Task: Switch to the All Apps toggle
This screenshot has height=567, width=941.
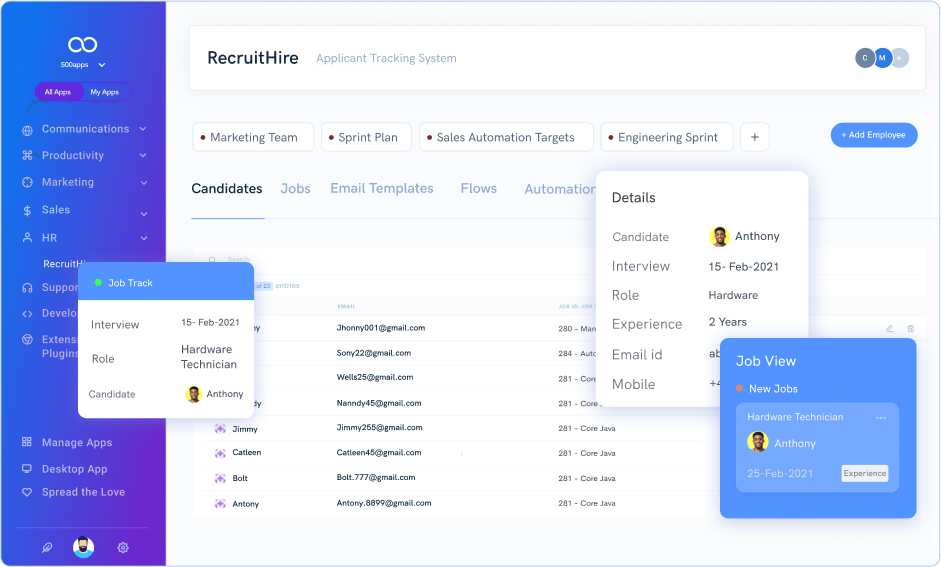Action: pyautogui.click(x=58, y=92)
